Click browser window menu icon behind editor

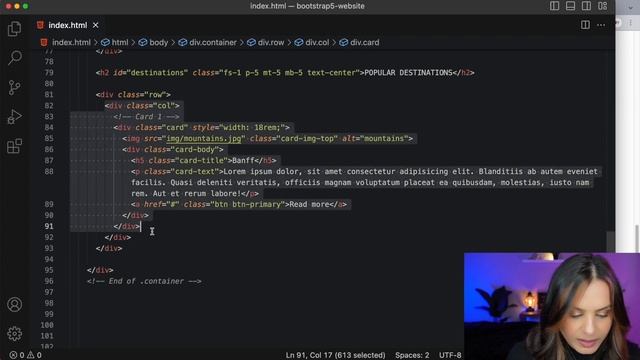(x=631, y=23)
